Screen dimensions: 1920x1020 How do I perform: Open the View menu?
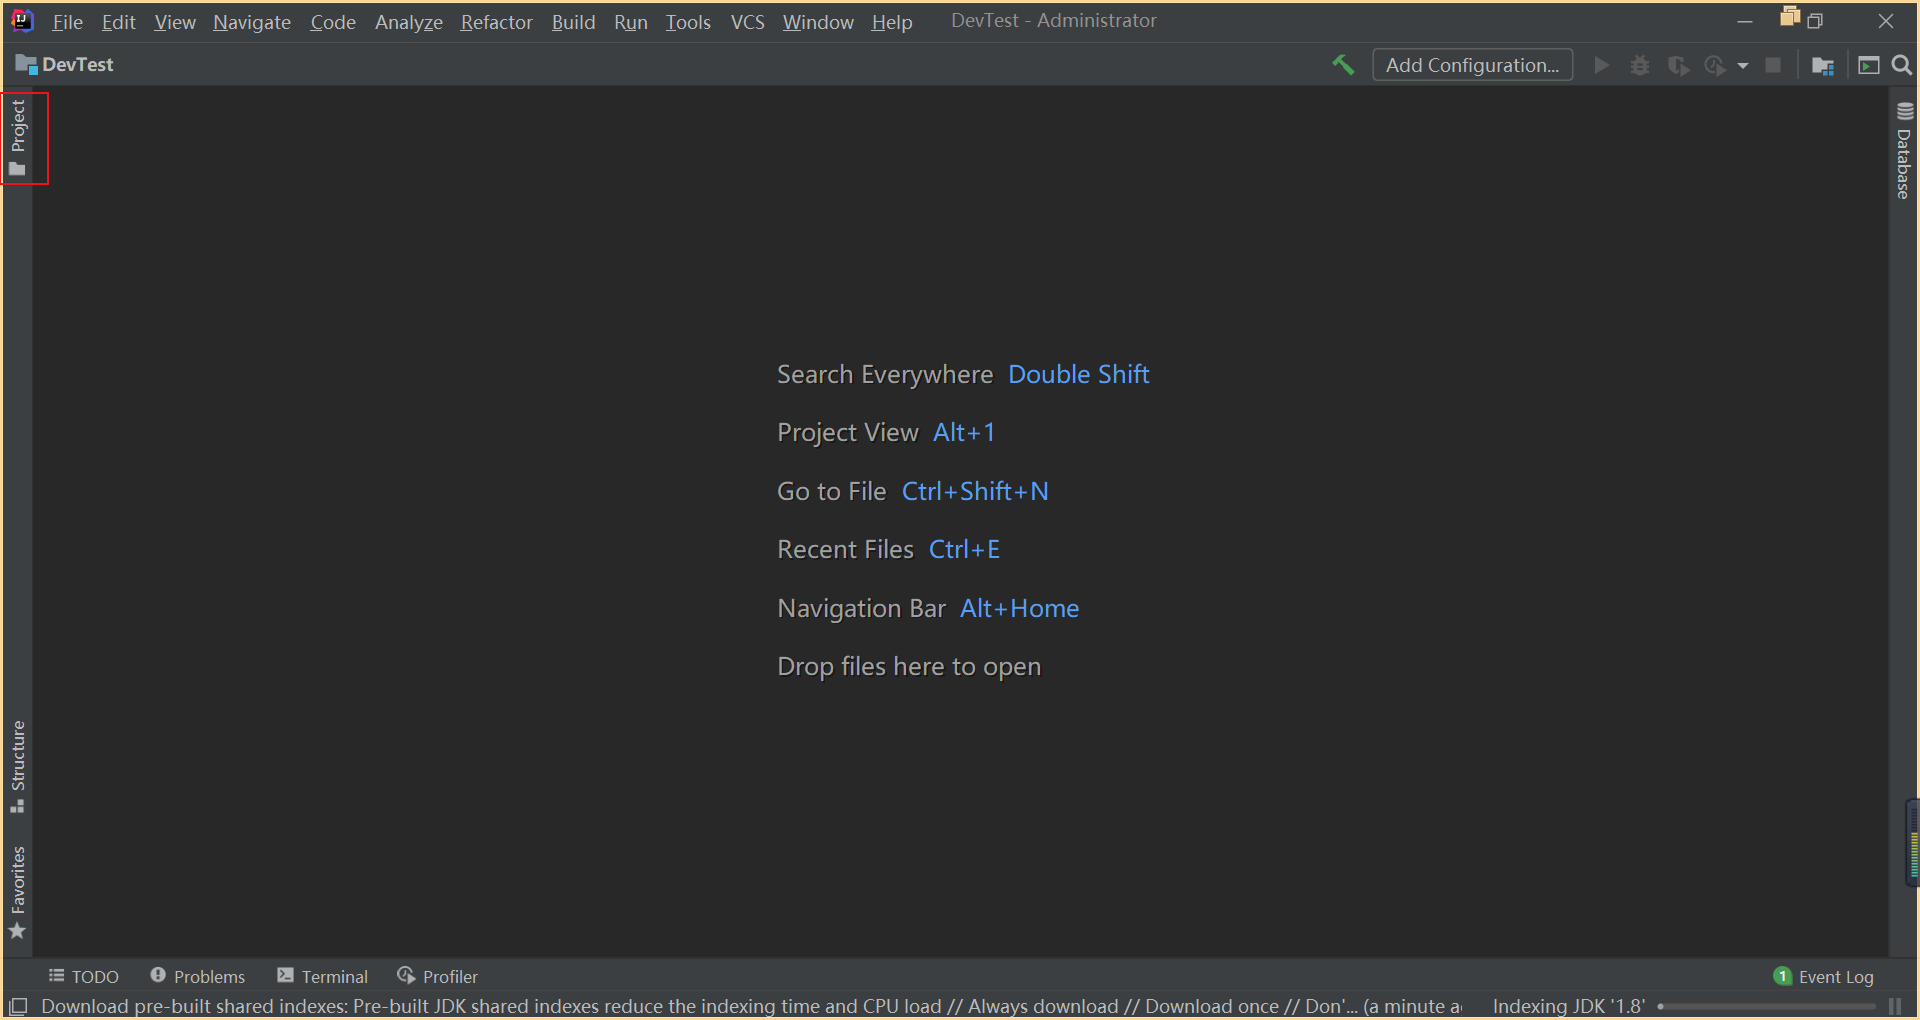point(175,22)
